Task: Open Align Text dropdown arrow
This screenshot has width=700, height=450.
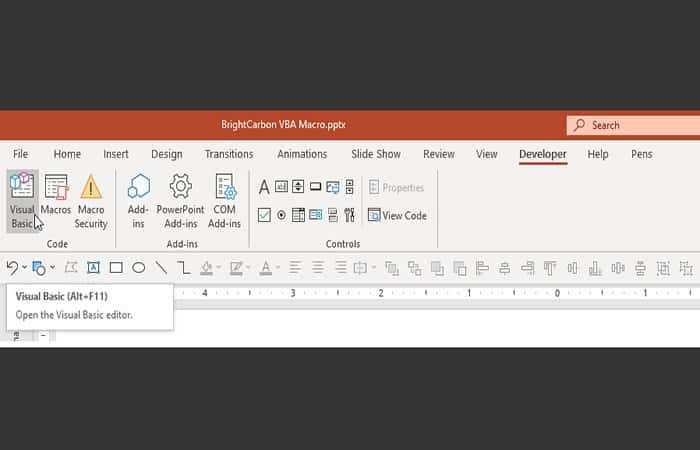Action: click(374, 268)
